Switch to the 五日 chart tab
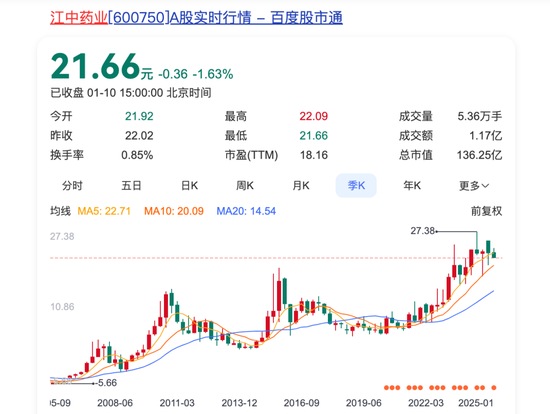 point(131,185)
